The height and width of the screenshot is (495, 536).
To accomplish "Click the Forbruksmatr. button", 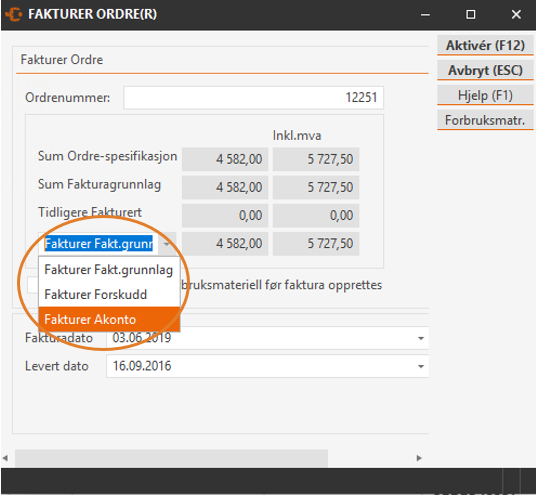I will pos(485,120).
